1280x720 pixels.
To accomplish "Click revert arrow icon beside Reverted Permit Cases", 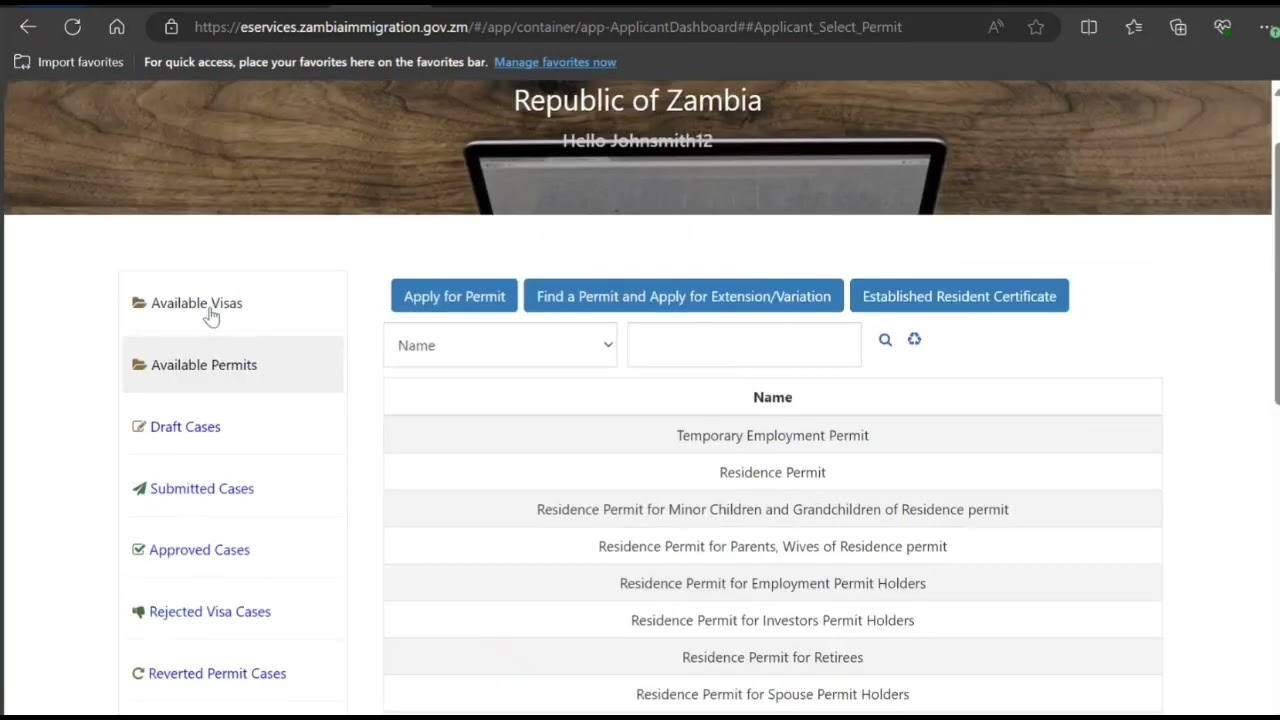I will [x=138, y=674].
